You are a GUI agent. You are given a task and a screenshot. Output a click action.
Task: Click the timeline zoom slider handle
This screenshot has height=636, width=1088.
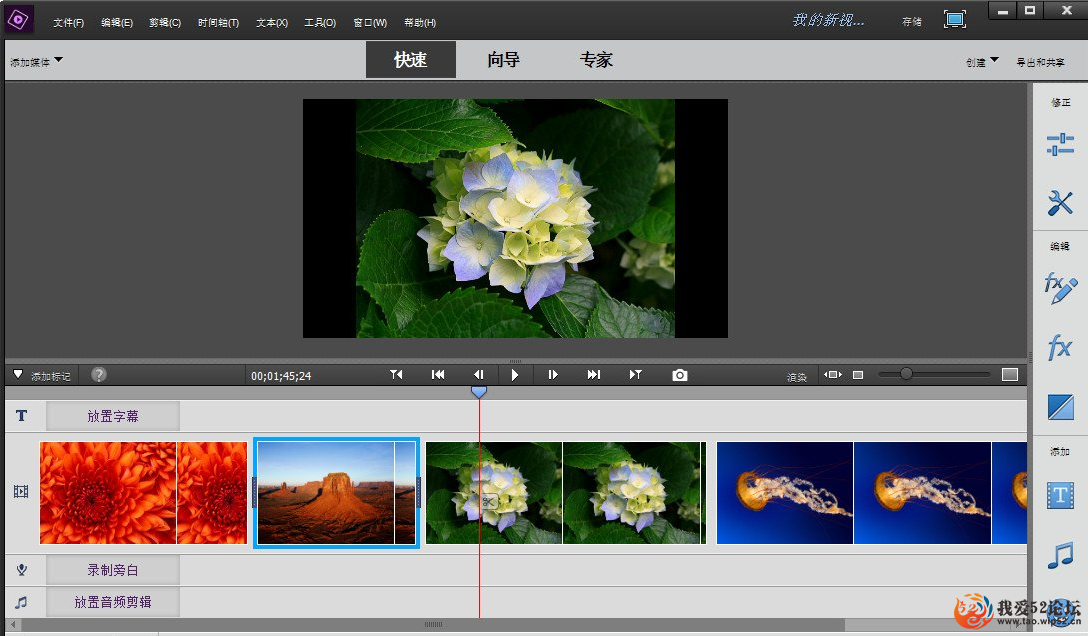click(906, 374)
